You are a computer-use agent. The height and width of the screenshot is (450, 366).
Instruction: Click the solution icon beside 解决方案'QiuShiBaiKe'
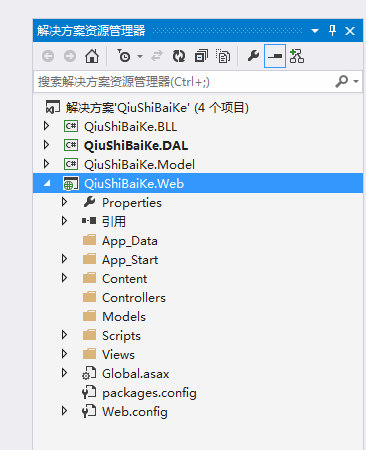53,107
